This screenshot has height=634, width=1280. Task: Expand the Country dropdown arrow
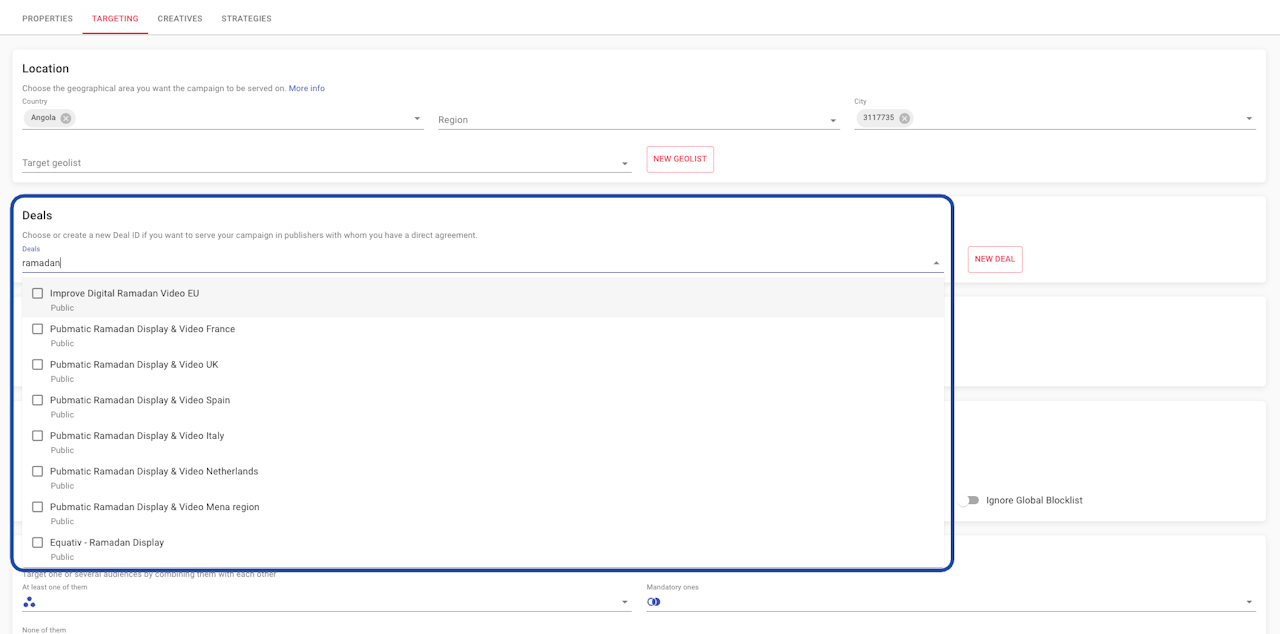click(x=417, y=119)
